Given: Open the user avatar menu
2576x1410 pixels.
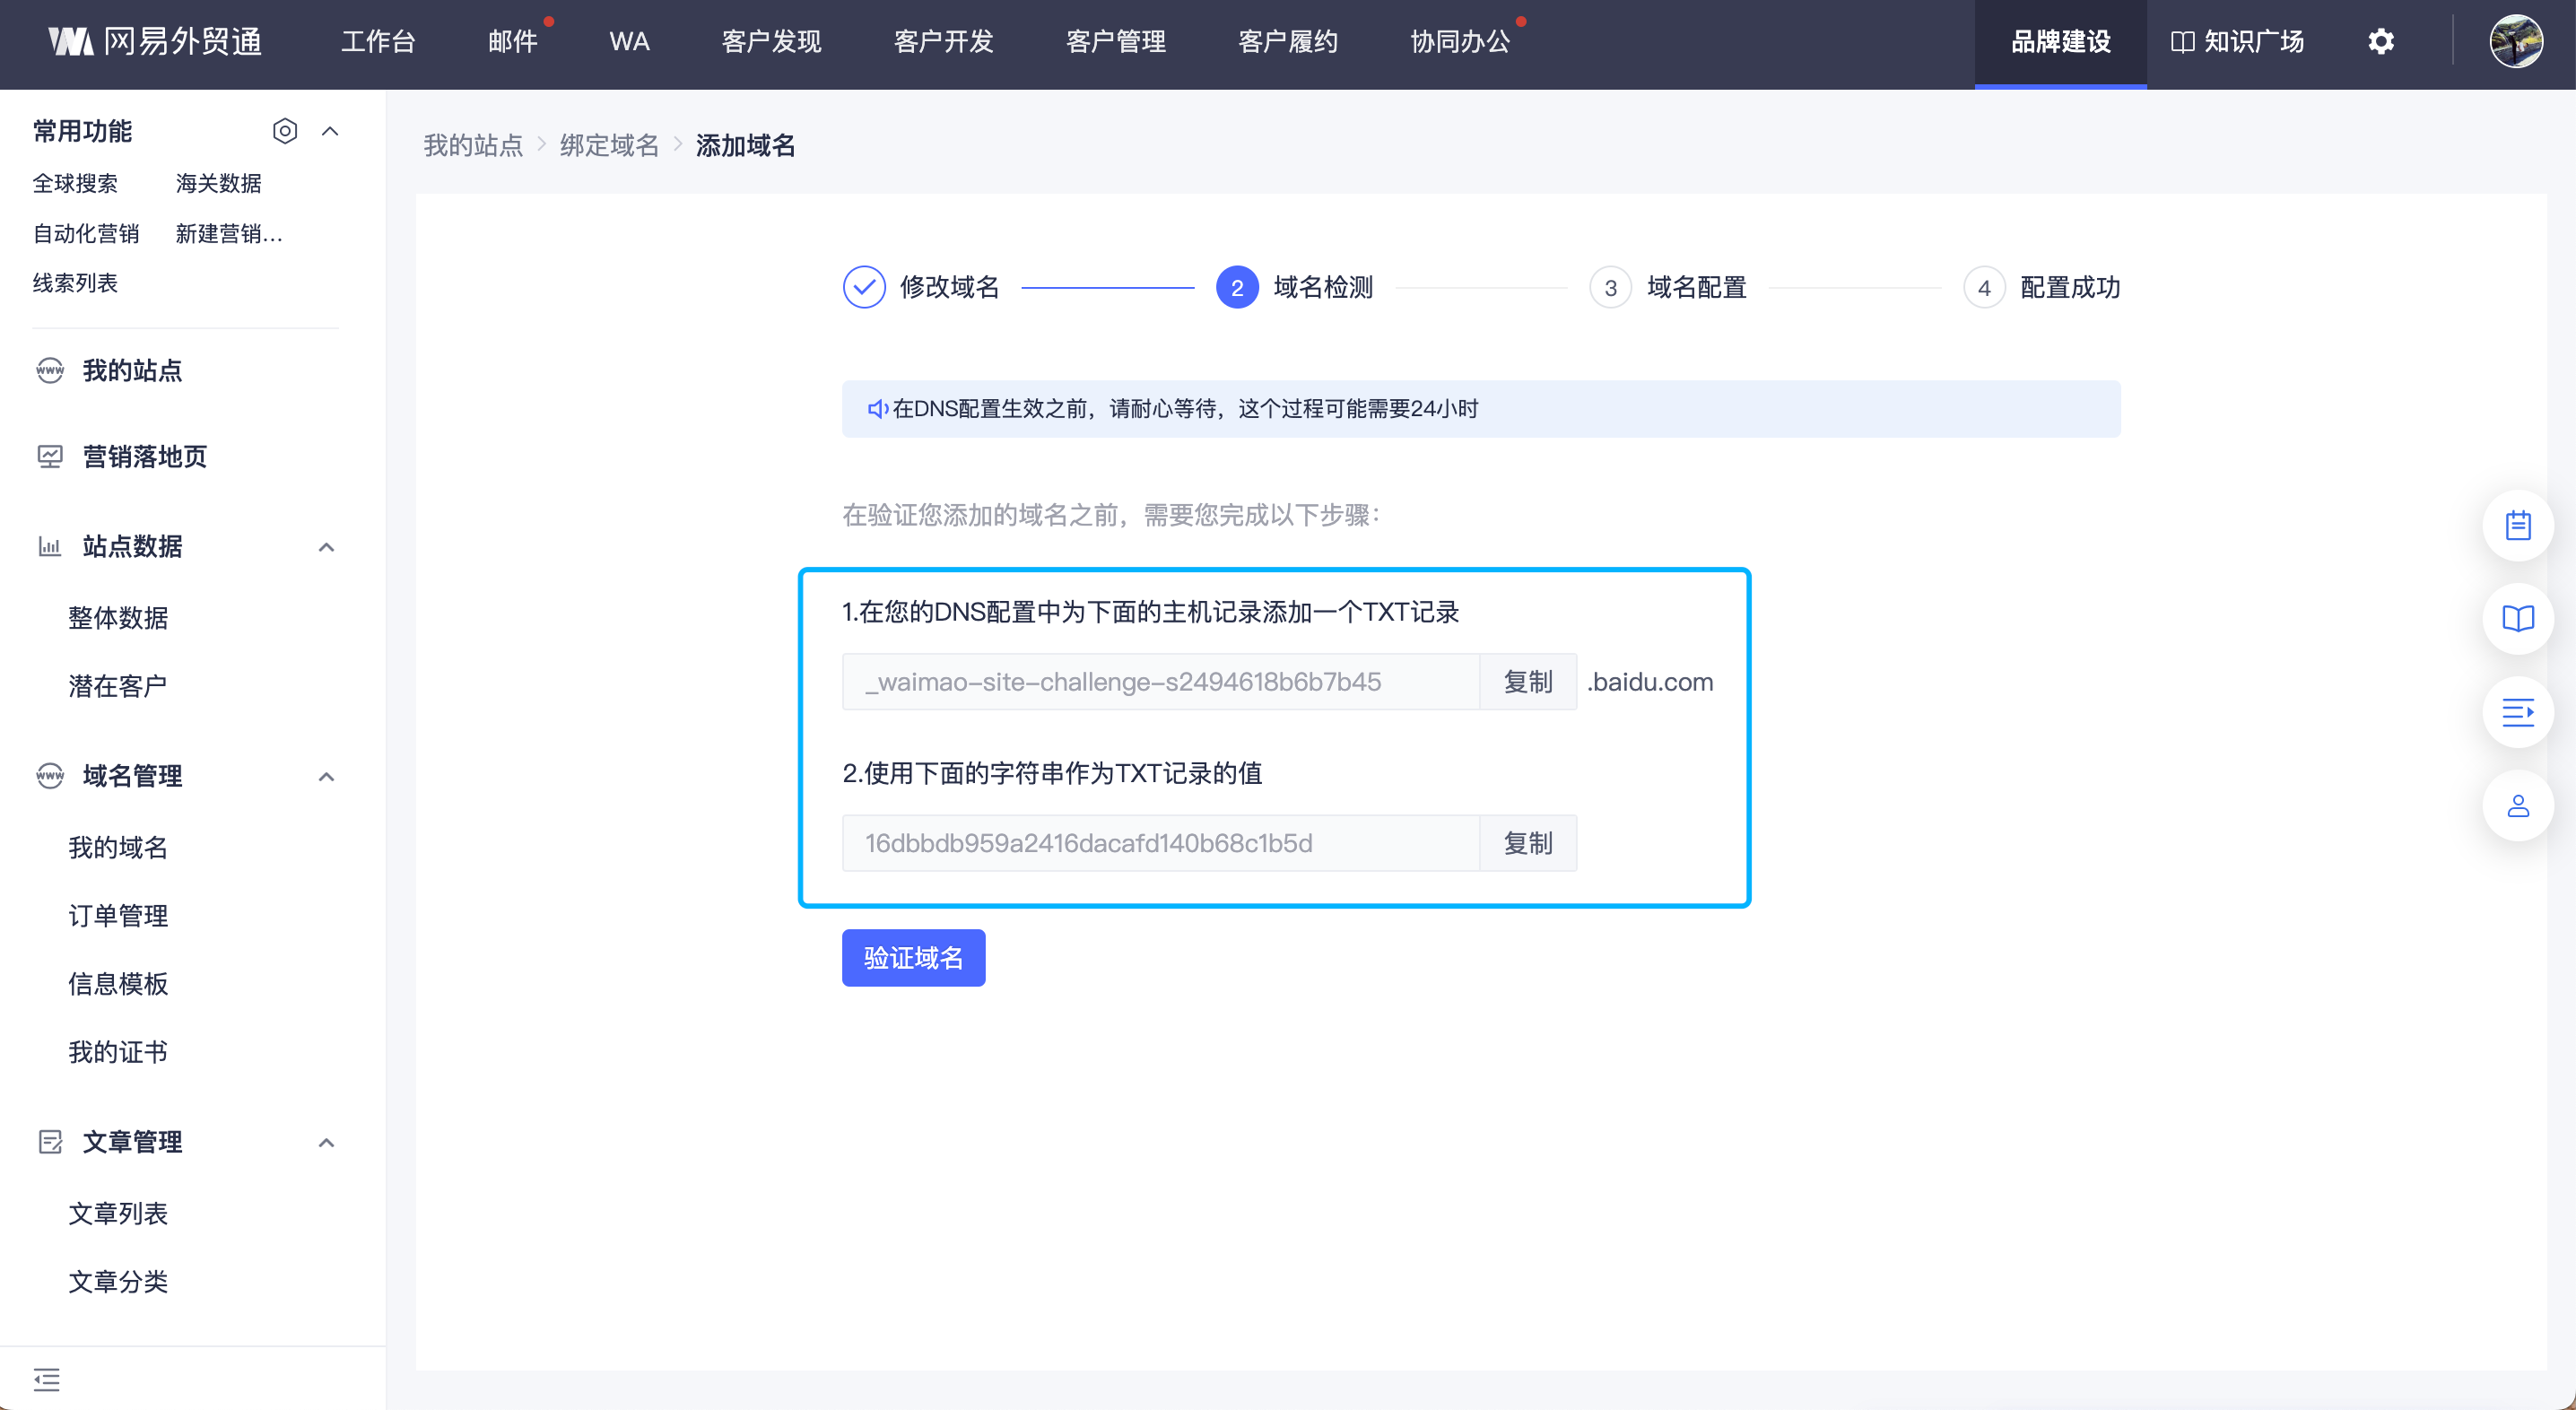Looking at the screenshot, I should 2515,42.
